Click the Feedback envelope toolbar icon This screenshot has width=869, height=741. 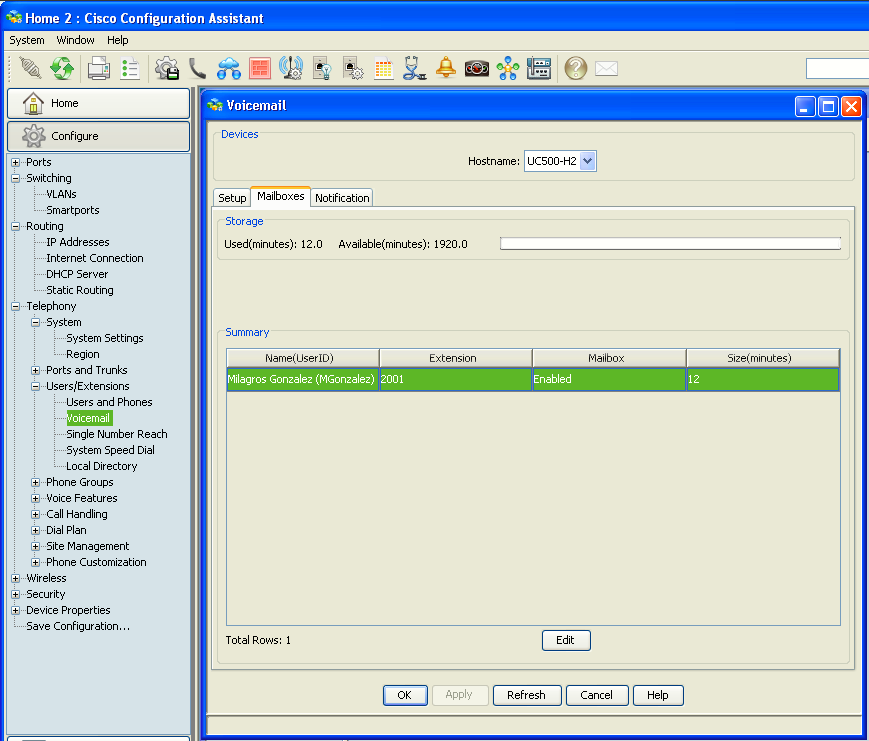pyautogui.click(x=606, y=69)
